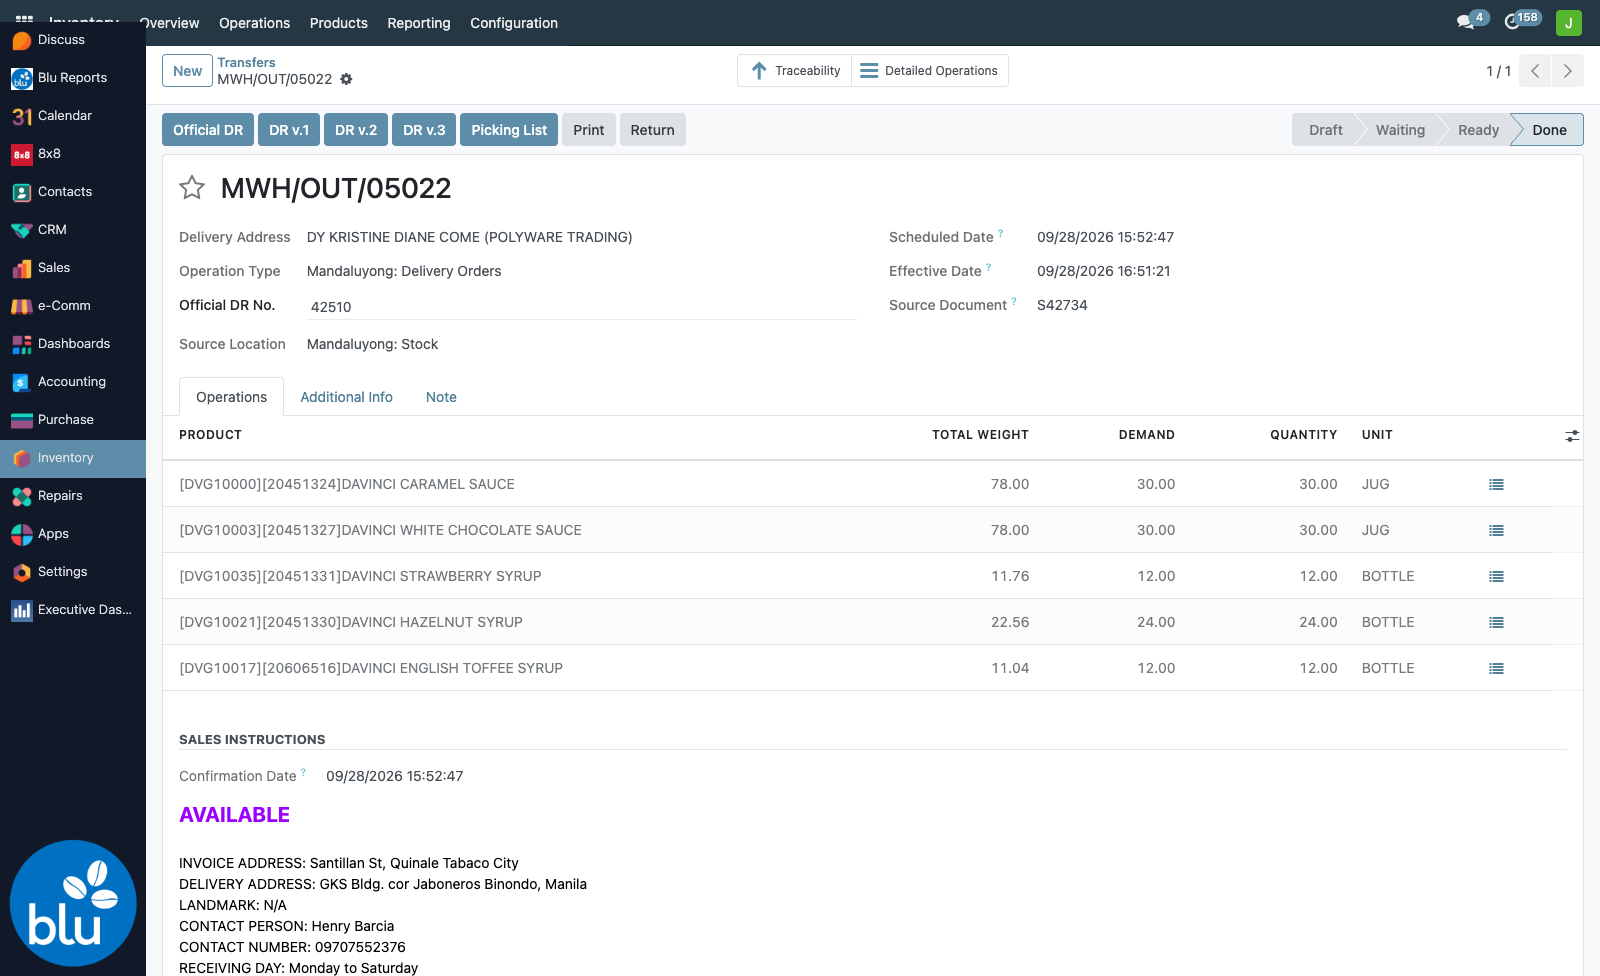The height and width of the screenshot is (976, 1600).
Task: Open Traceability report
Action: (795, 71)
